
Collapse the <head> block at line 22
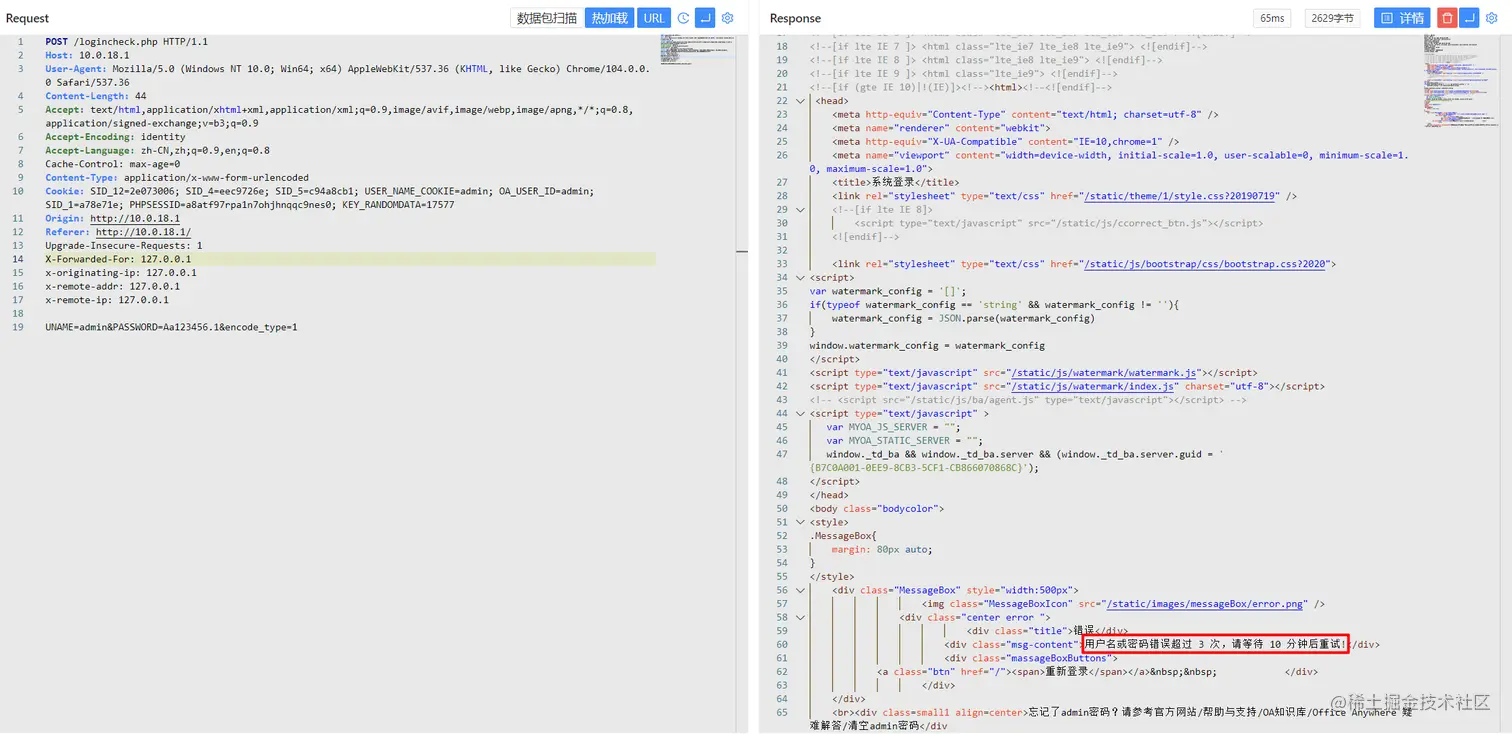tap(800, 101)
